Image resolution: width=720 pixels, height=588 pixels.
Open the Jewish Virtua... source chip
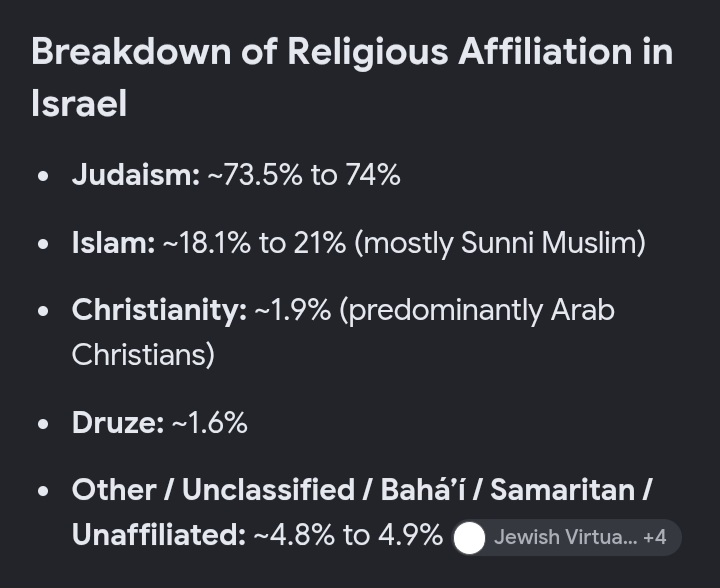[567, 537]
